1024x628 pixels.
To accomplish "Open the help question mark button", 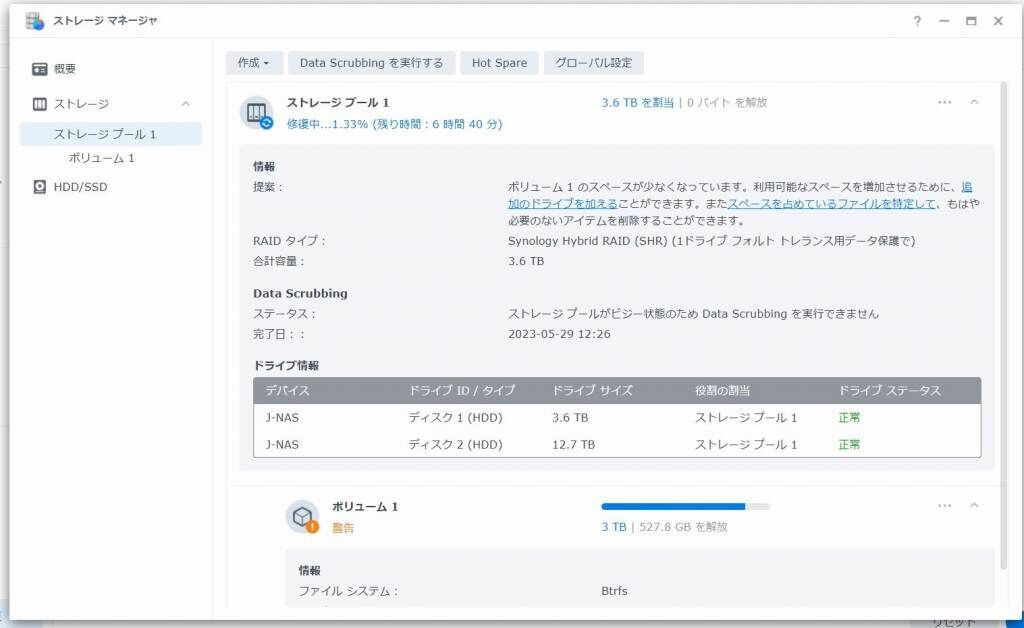I will pos(917,21).
